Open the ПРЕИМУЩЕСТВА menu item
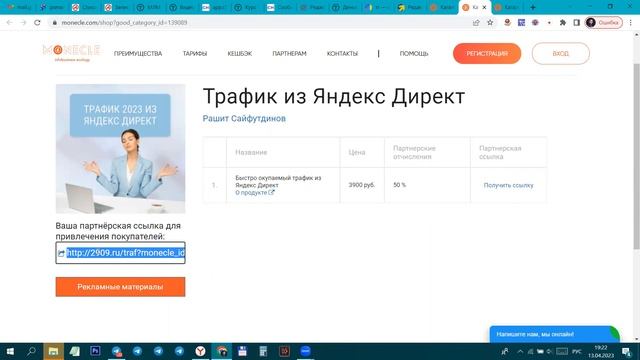This screenshot has width=640, height=360. (x=138, y=53)
